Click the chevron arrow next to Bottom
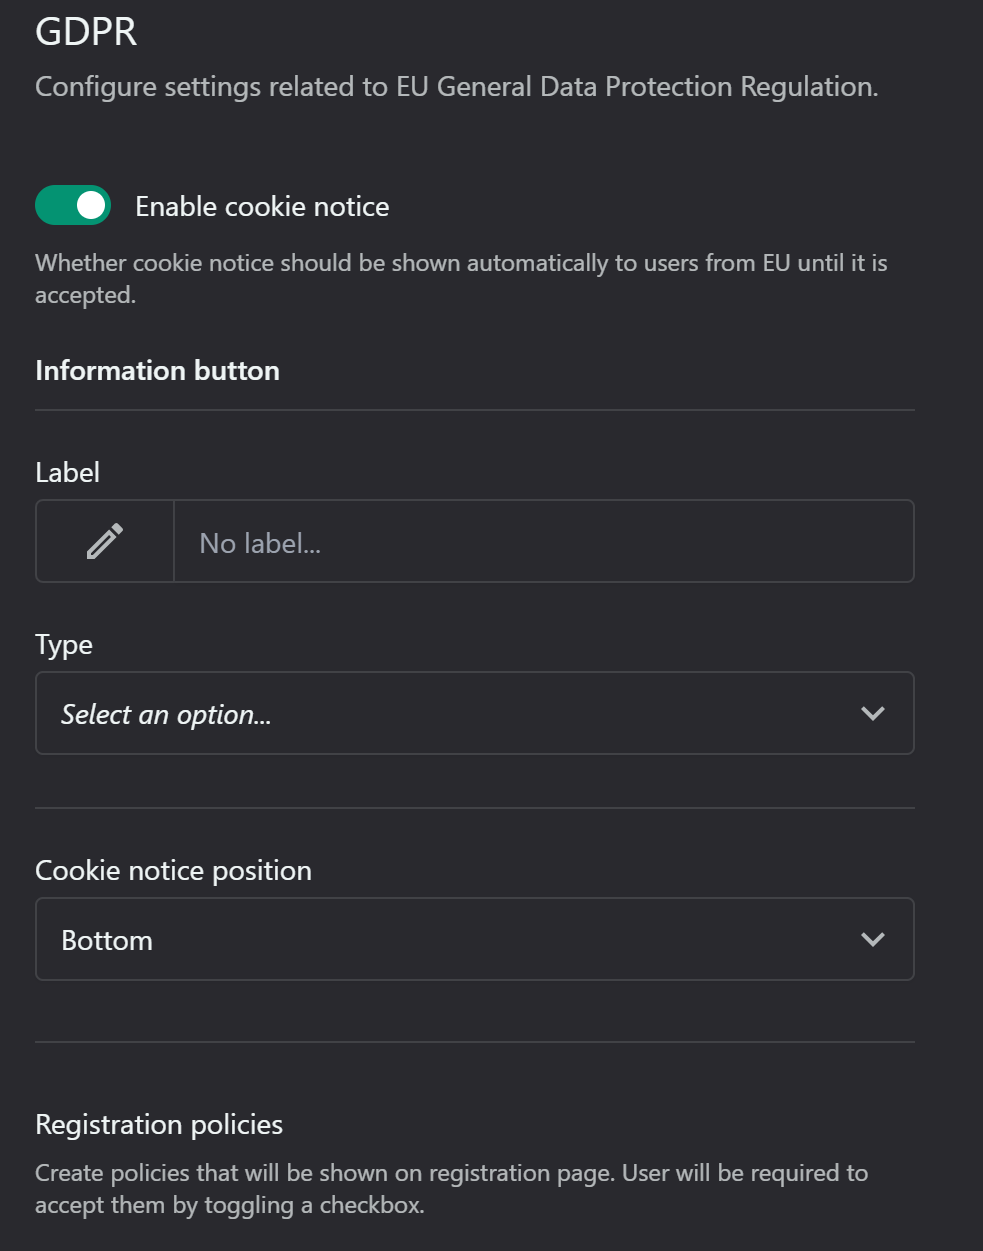983x1251 pixels. point(873,939)
